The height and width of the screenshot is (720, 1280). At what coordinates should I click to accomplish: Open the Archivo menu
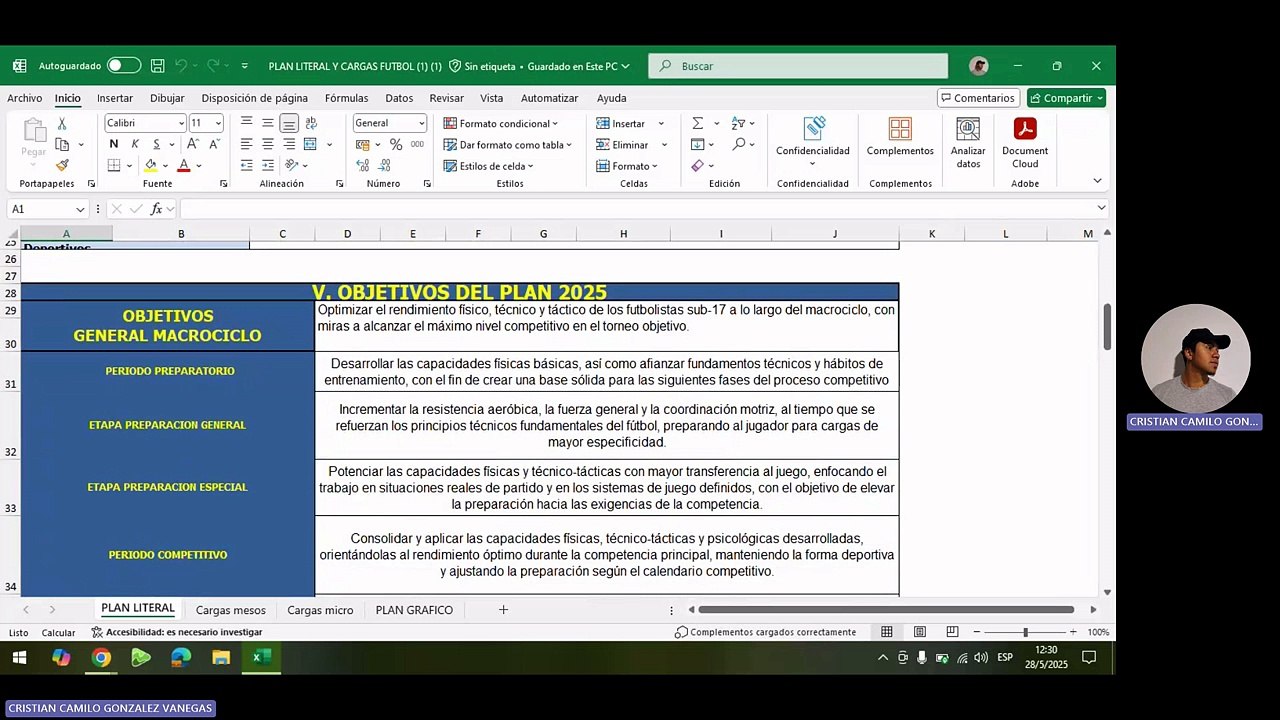(x=25, y=98)
